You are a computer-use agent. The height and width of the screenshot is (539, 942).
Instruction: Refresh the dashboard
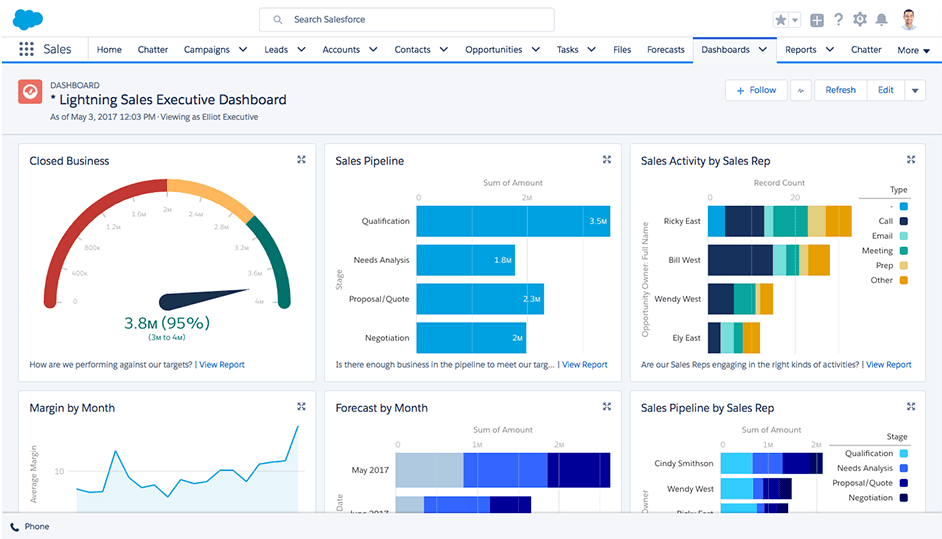(840, 90)
